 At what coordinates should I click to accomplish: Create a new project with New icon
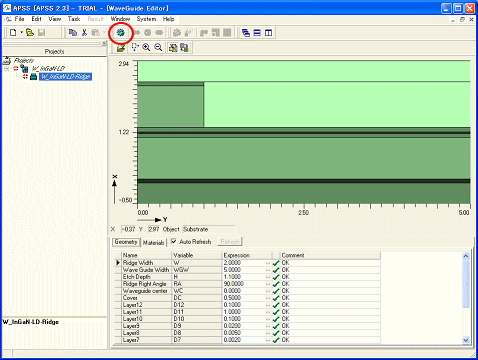[13, 33]
